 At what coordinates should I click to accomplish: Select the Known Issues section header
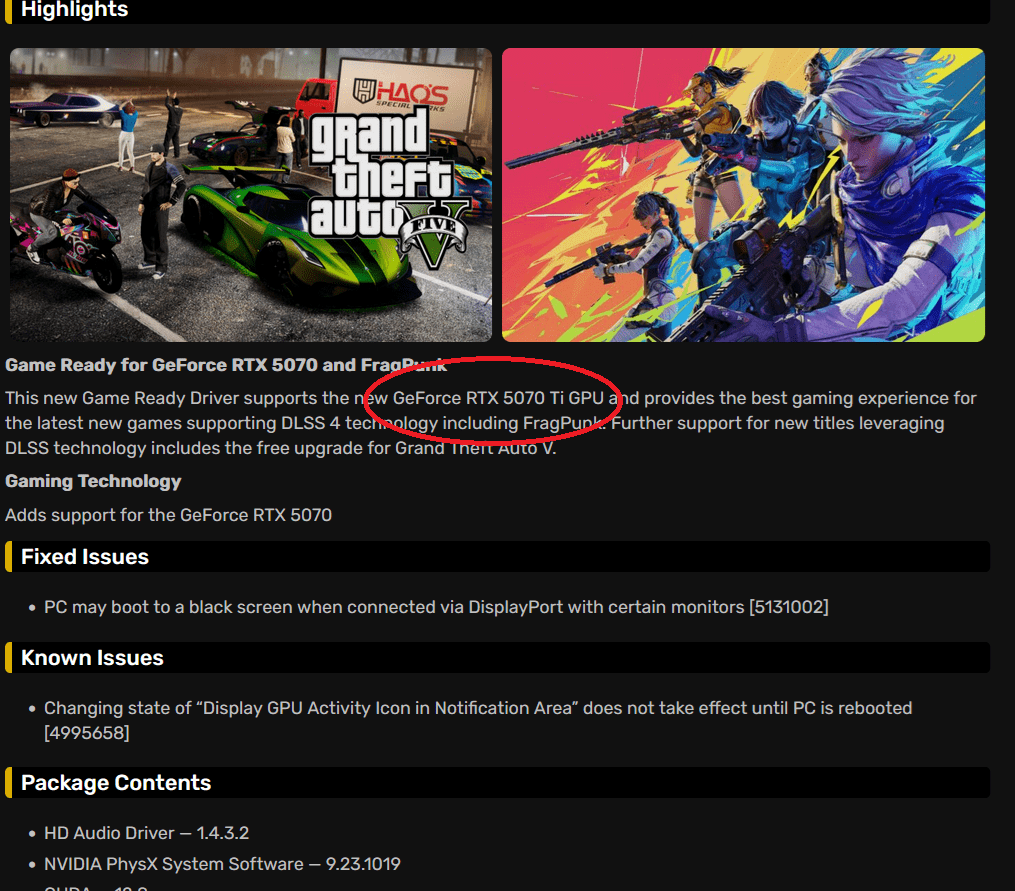497,658
